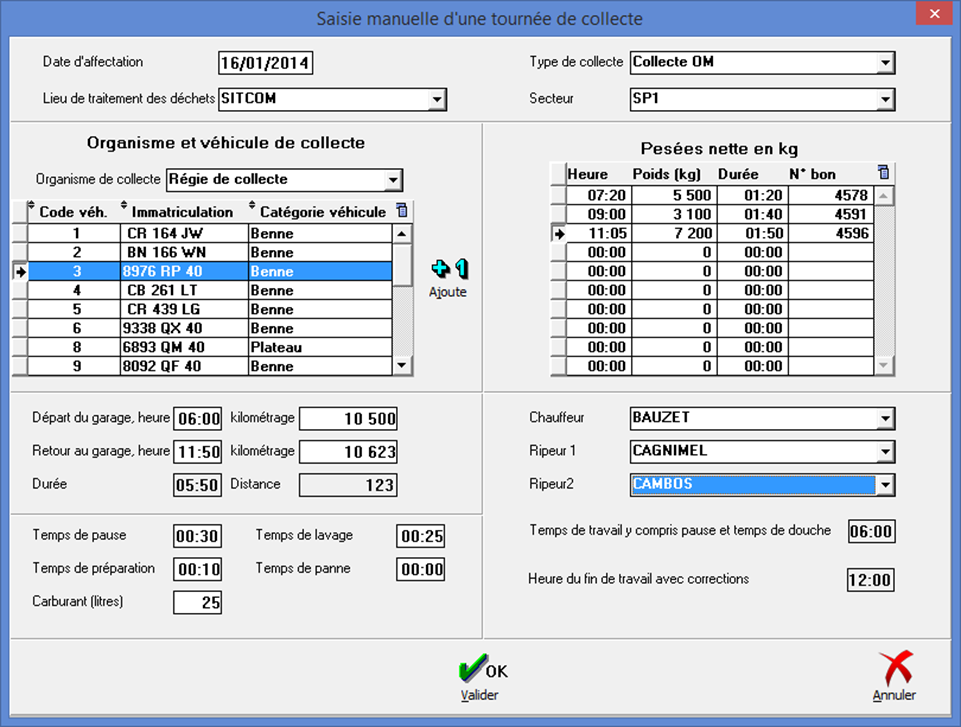This screenshot has width=961, height=727.
Task: Click the Retour au garage heure field
Action: (x=198, y=452)
